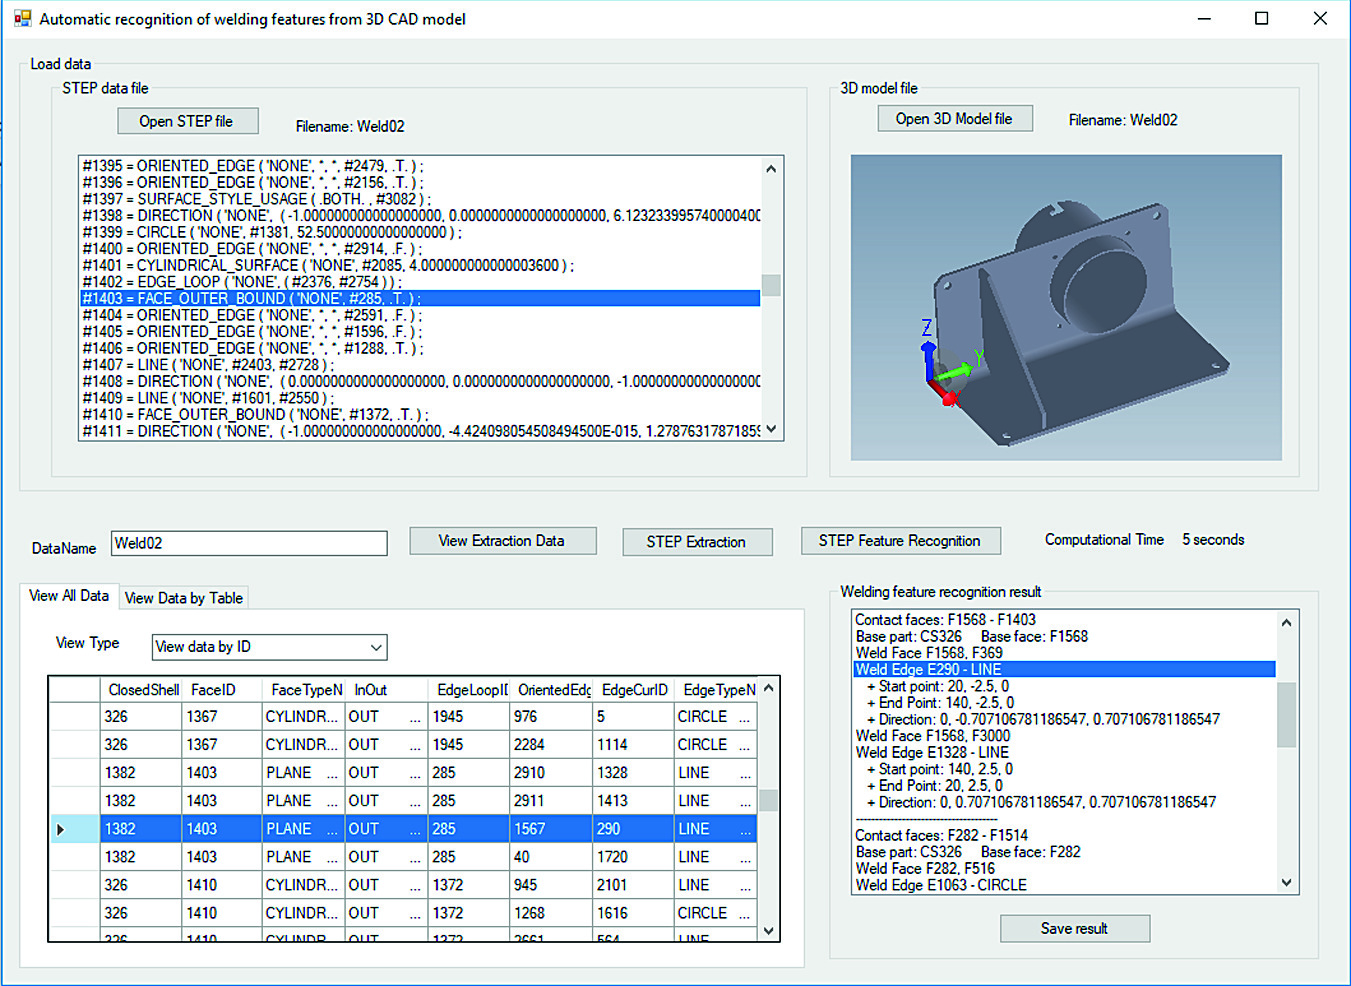The image size is (1351, 986).
Task: Save the welding recognition result
Action: coord(1075,929)
